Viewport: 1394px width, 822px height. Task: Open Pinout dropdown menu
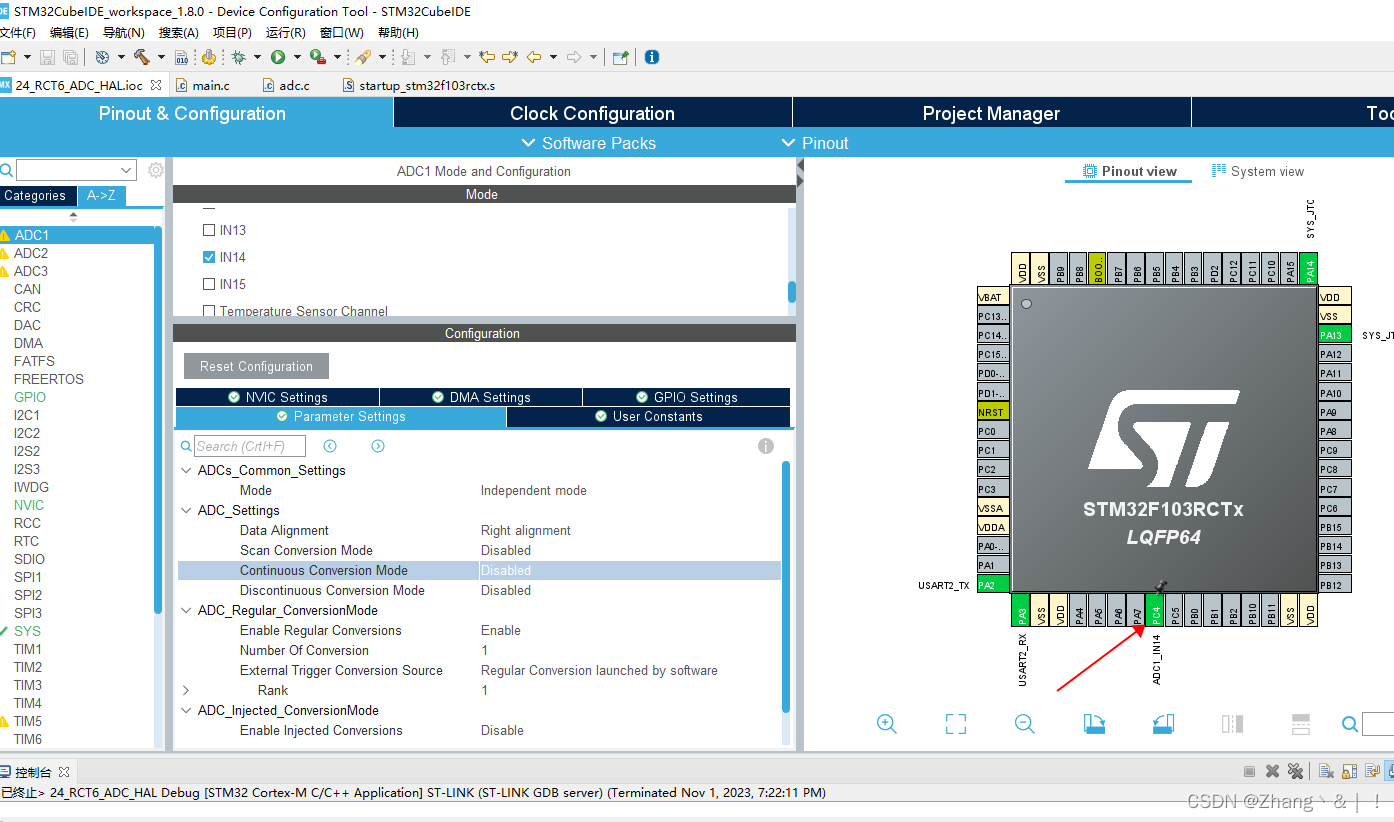click(815, 143)
